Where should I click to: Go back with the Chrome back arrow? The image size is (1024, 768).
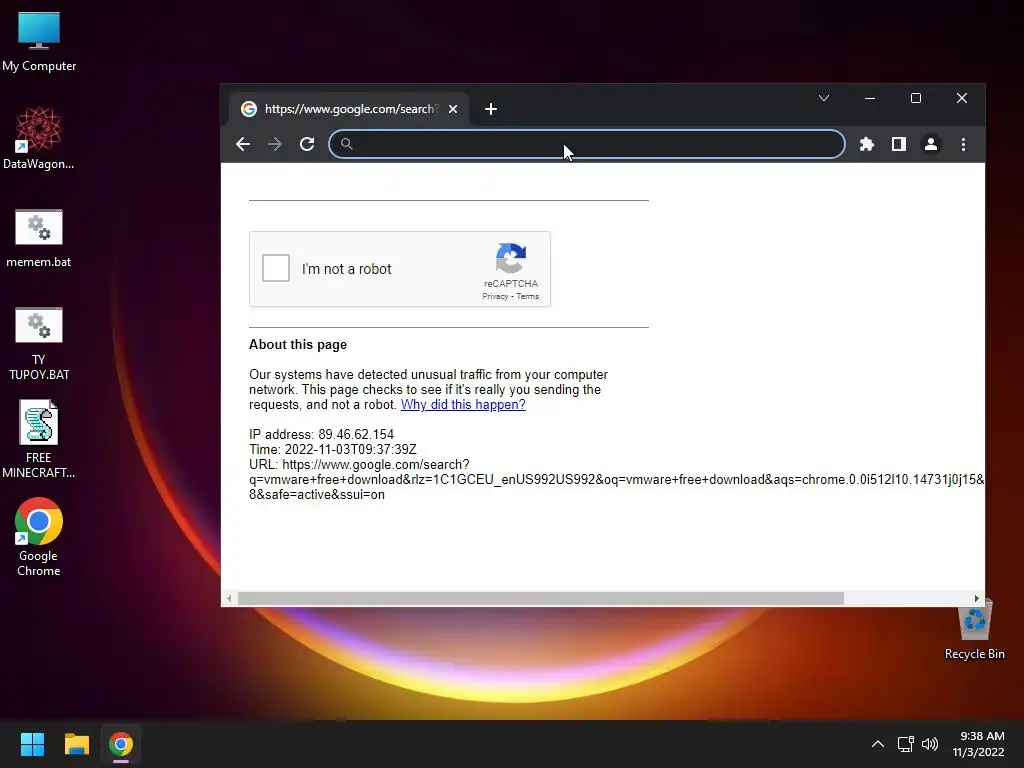(x=243, y=144)
